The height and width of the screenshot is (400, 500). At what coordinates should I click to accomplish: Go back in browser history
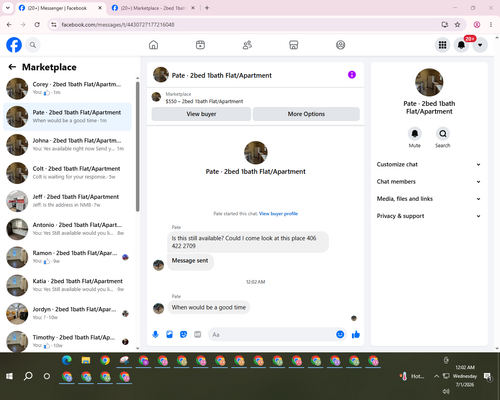[9, 25]
